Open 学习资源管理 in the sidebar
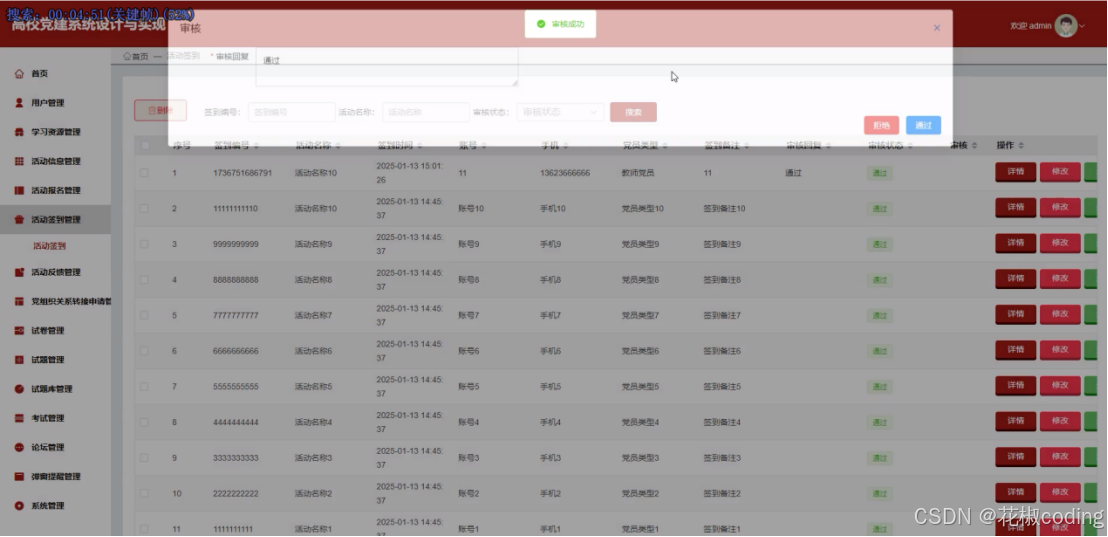 tap(56, 132)
